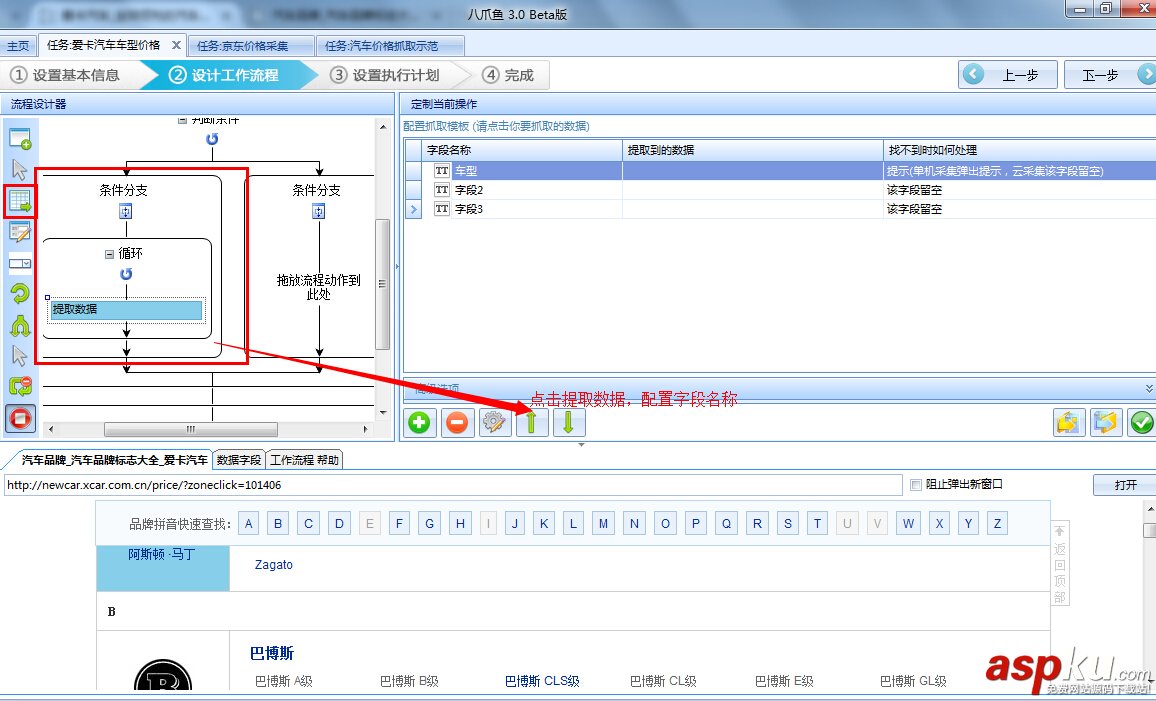Close the 爱卡汽车车型价格 task tab
Screen dimensions: 1156x701
coord(176,45)
